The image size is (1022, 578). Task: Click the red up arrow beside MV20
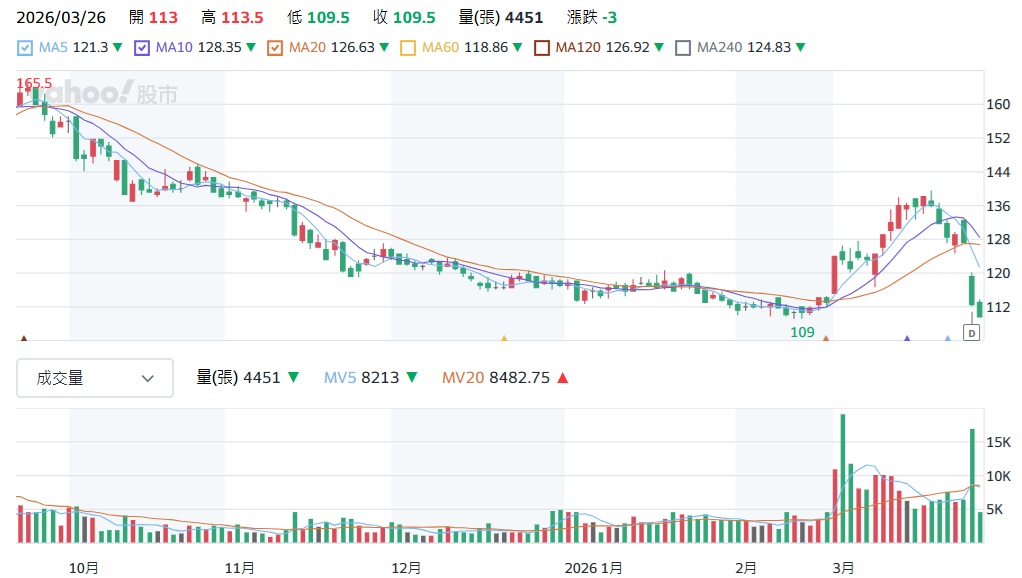pyautogui.click(x=562, y=378)
